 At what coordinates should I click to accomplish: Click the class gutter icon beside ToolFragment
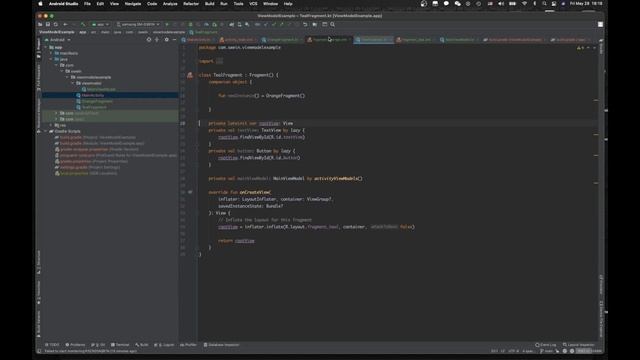click(190, 75)
